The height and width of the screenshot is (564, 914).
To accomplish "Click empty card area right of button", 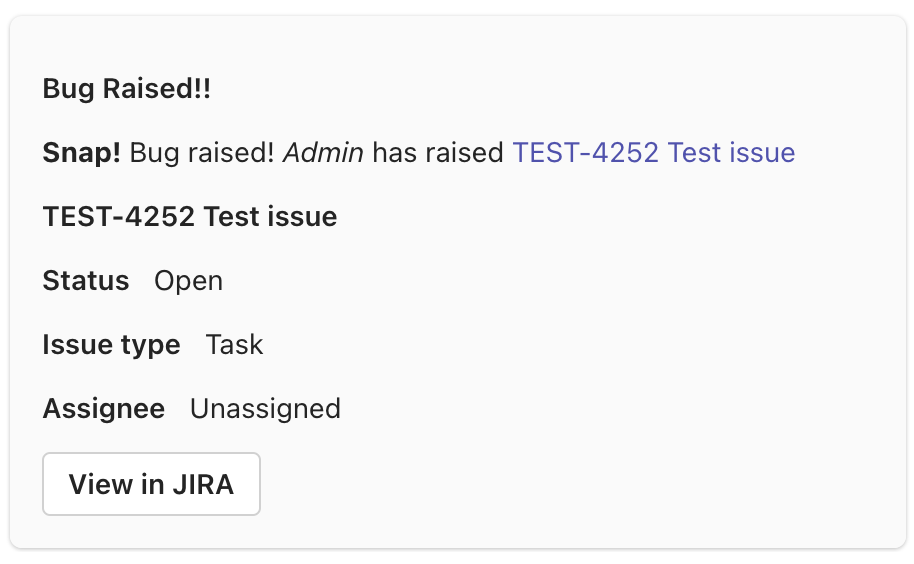I will click(580, 485).
